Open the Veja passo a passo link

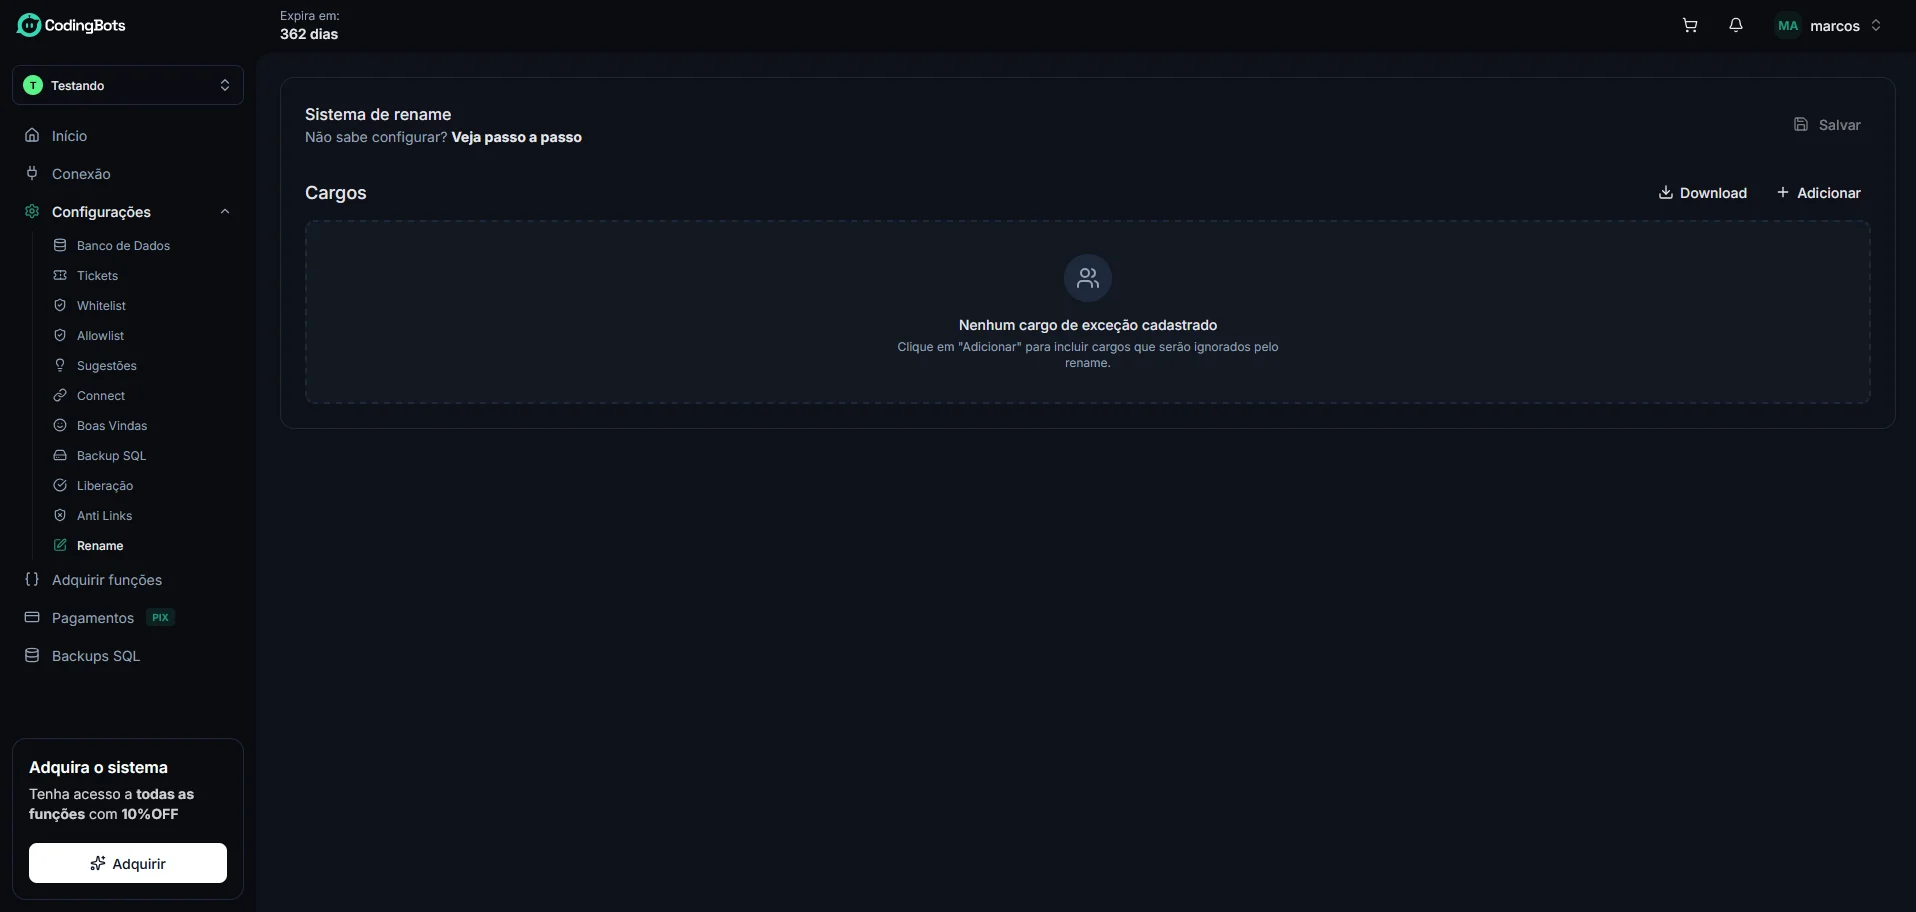pos(516,137)
